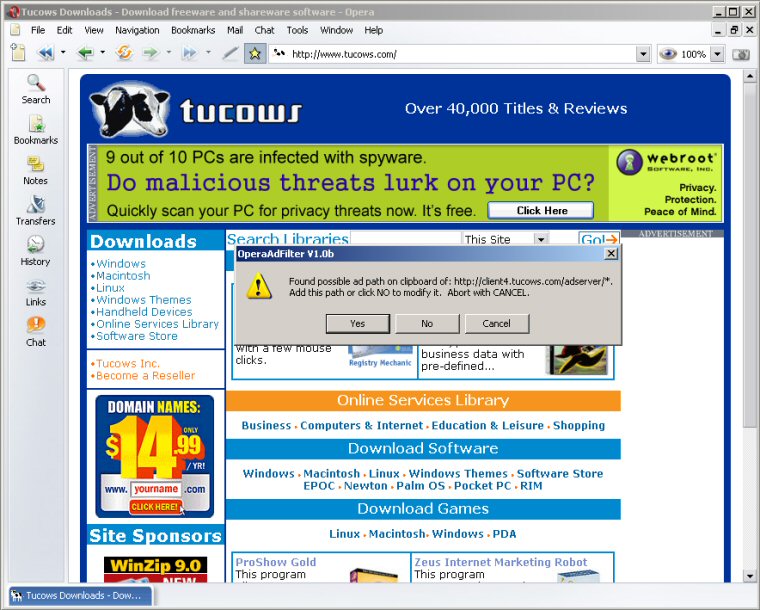Click the Search Libraries text field
This screenshot has width=760, height=610.
click(406, 239)
